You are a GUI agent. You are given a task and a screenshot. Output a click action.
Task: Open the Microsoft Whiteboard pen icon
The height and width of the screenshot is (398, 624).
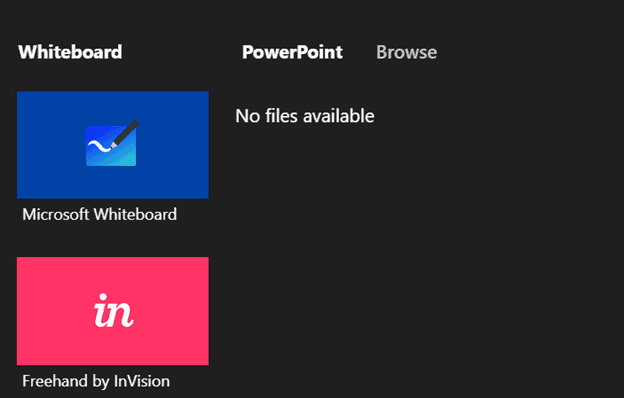click(112, 143)
